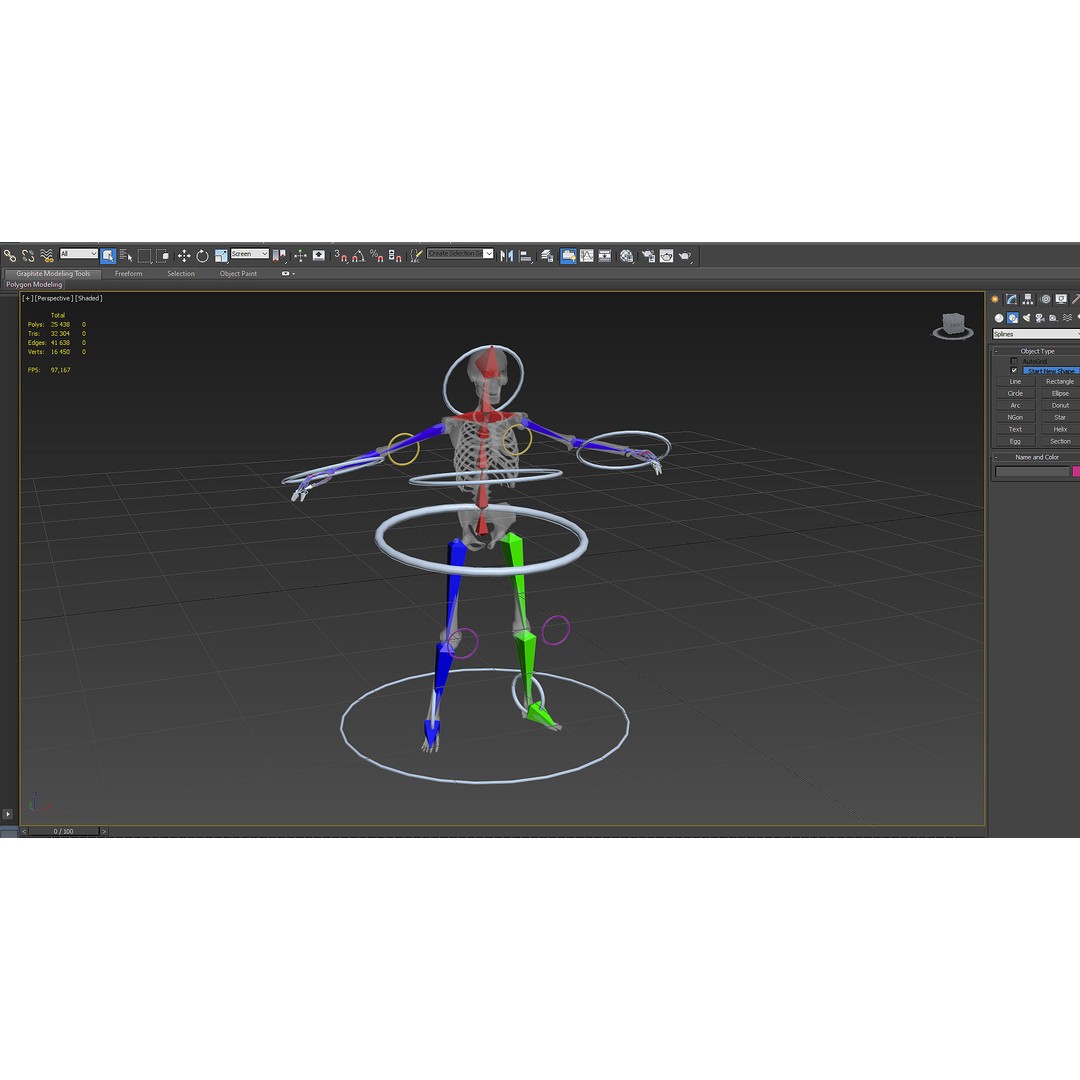Open the Reference Coordinate System dropdown showing Screen
The height and width of the screenshot is (1080, 1080).
[x=245, y=254]
